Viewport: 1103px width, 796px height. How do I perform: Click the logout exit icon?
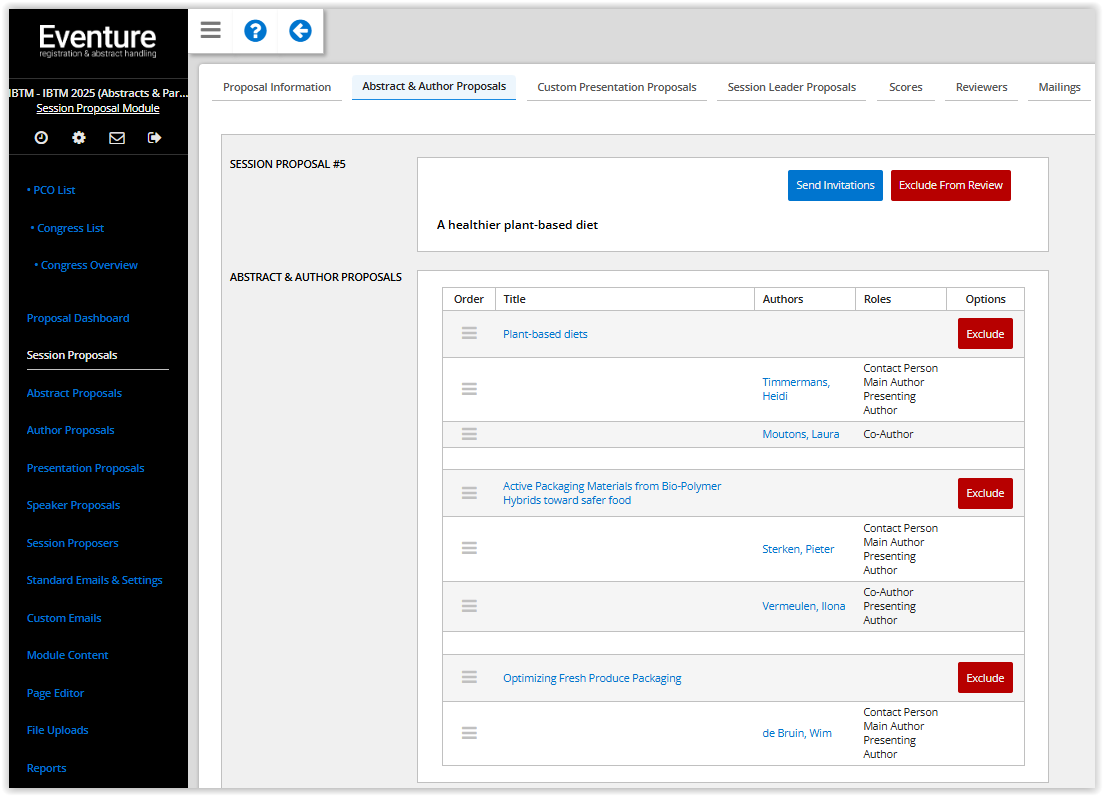(x=154, y=138)
